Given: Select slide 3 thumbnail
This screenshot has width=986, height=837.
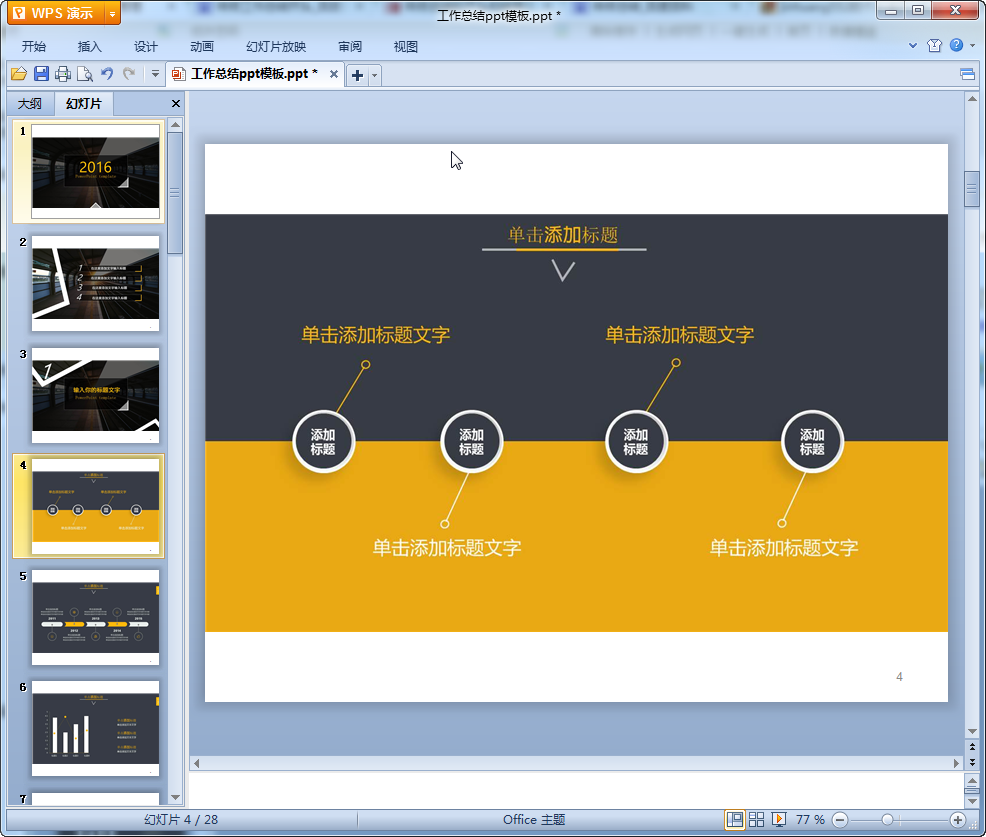Looking at the screenshot, I should [x=96, y=395].
